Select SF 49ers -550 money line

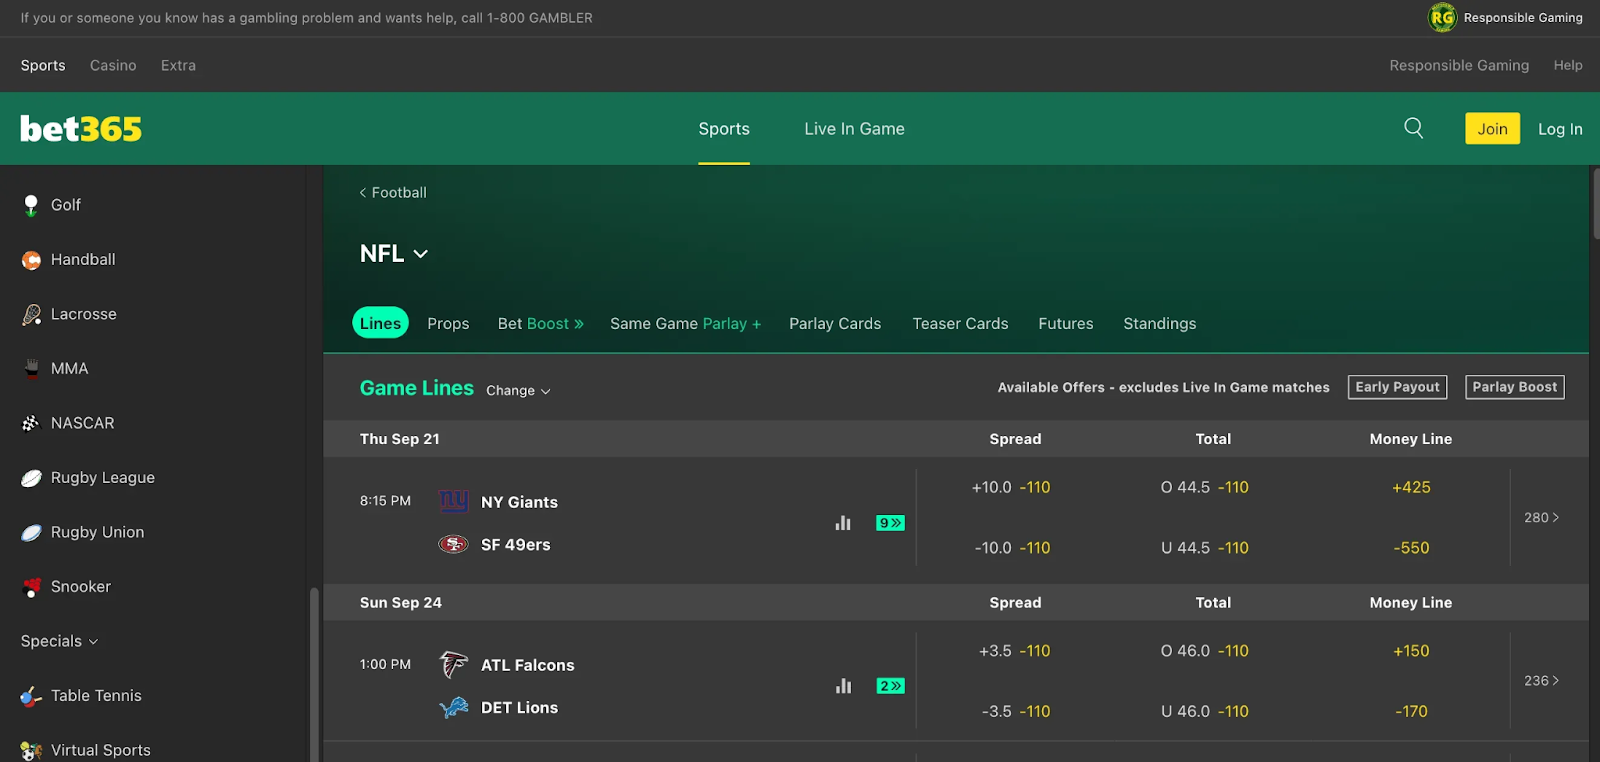(1411, 548)
